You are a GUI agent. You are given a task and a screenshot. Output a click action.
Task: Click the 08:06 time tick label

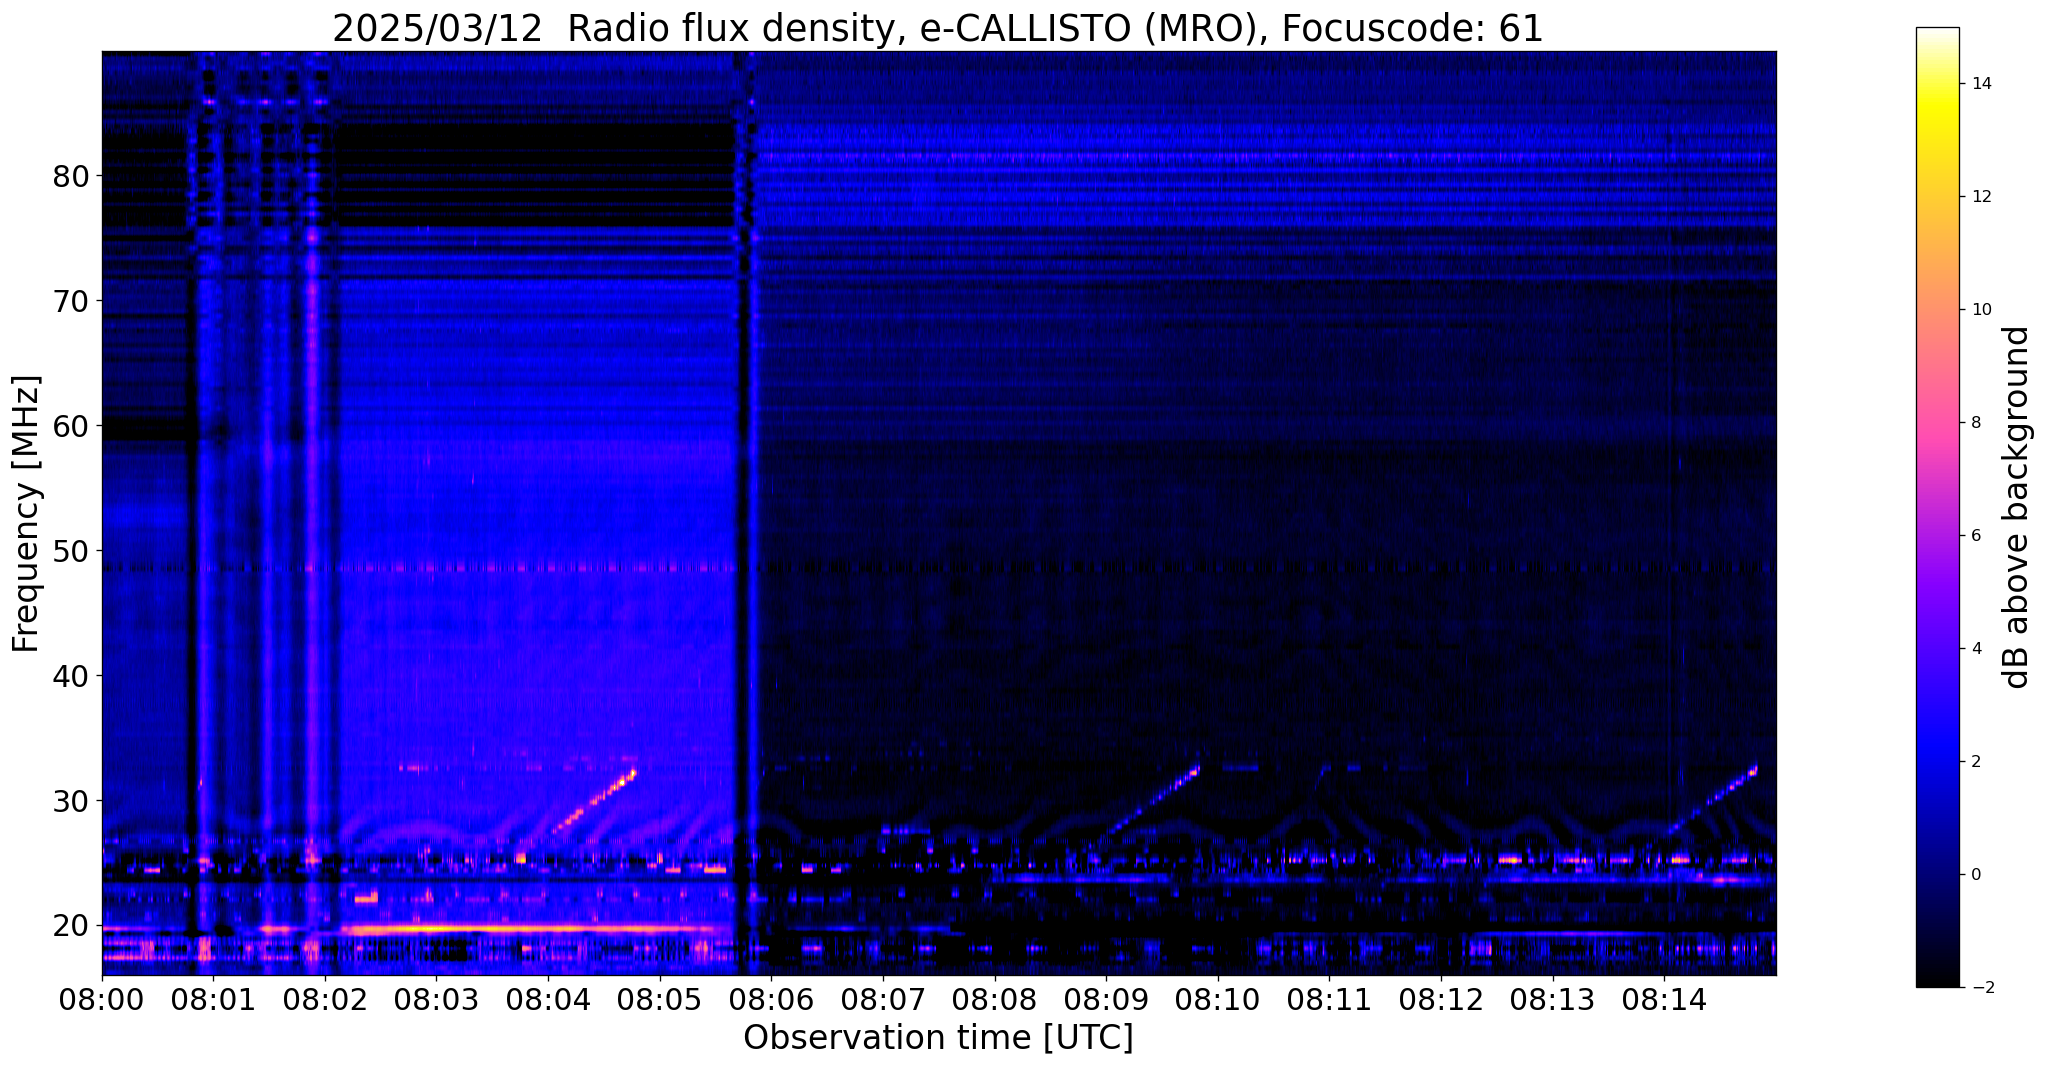[771, 999]
